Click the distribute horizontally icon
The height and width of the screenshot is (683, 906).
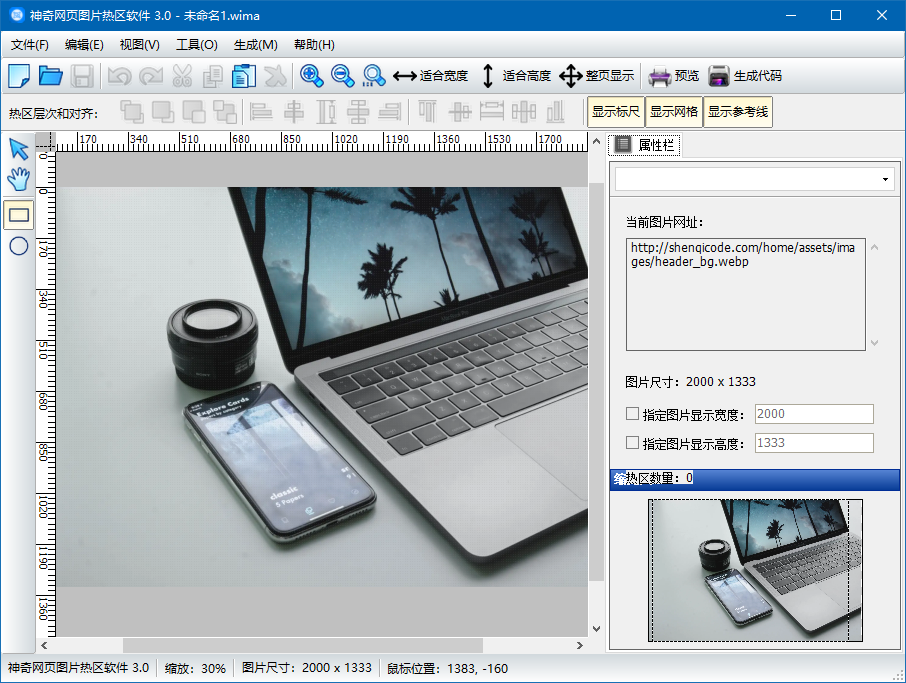coord(358,112)
